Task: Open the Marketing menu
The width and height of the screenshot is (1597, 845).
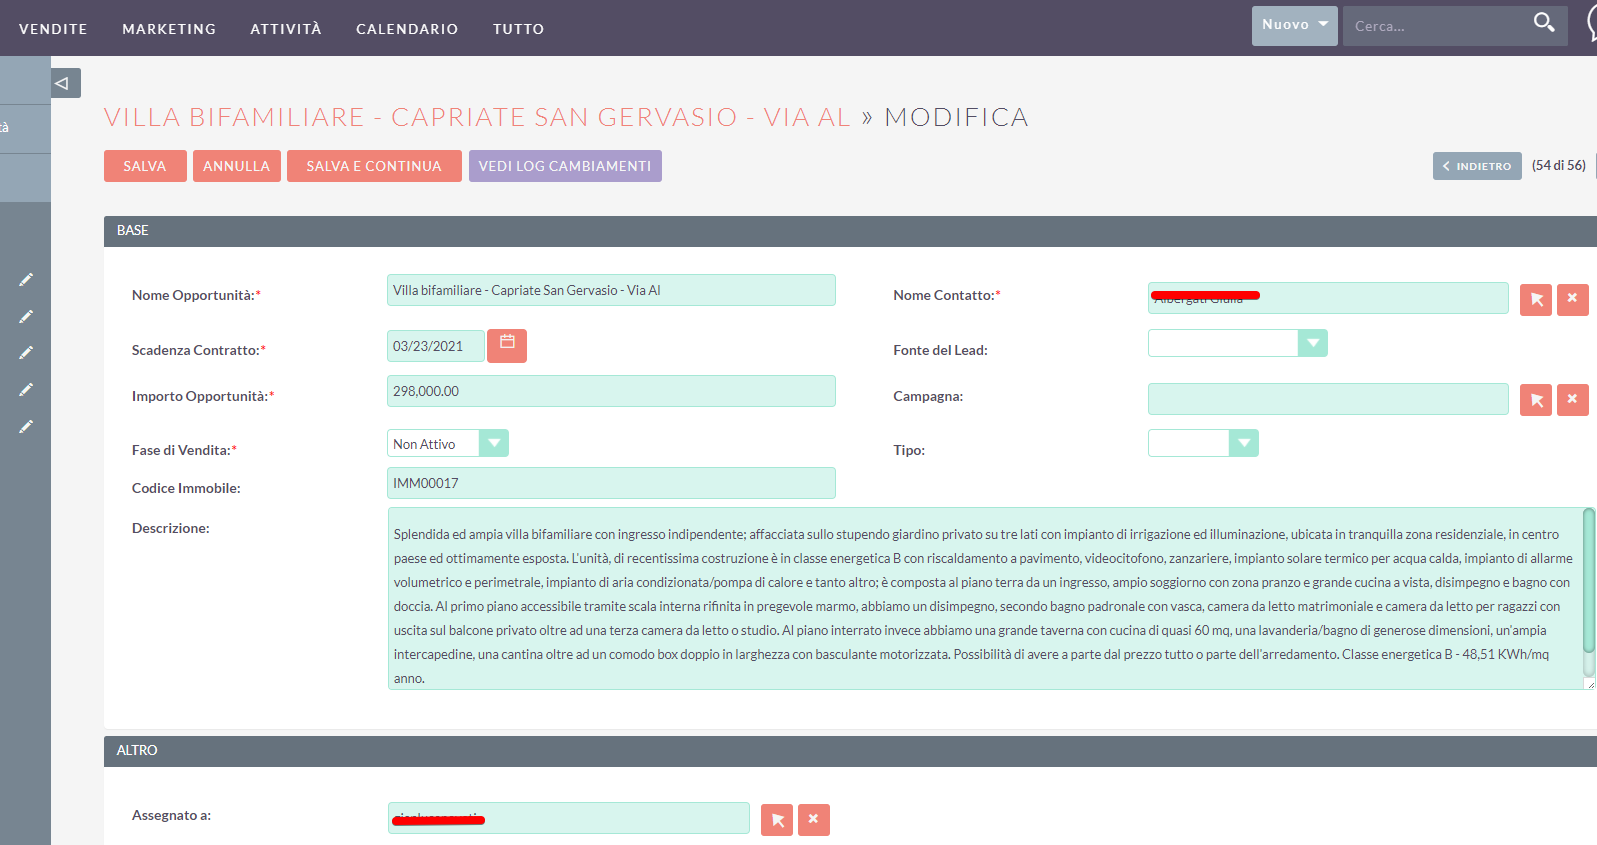Action: click(169, 29)
